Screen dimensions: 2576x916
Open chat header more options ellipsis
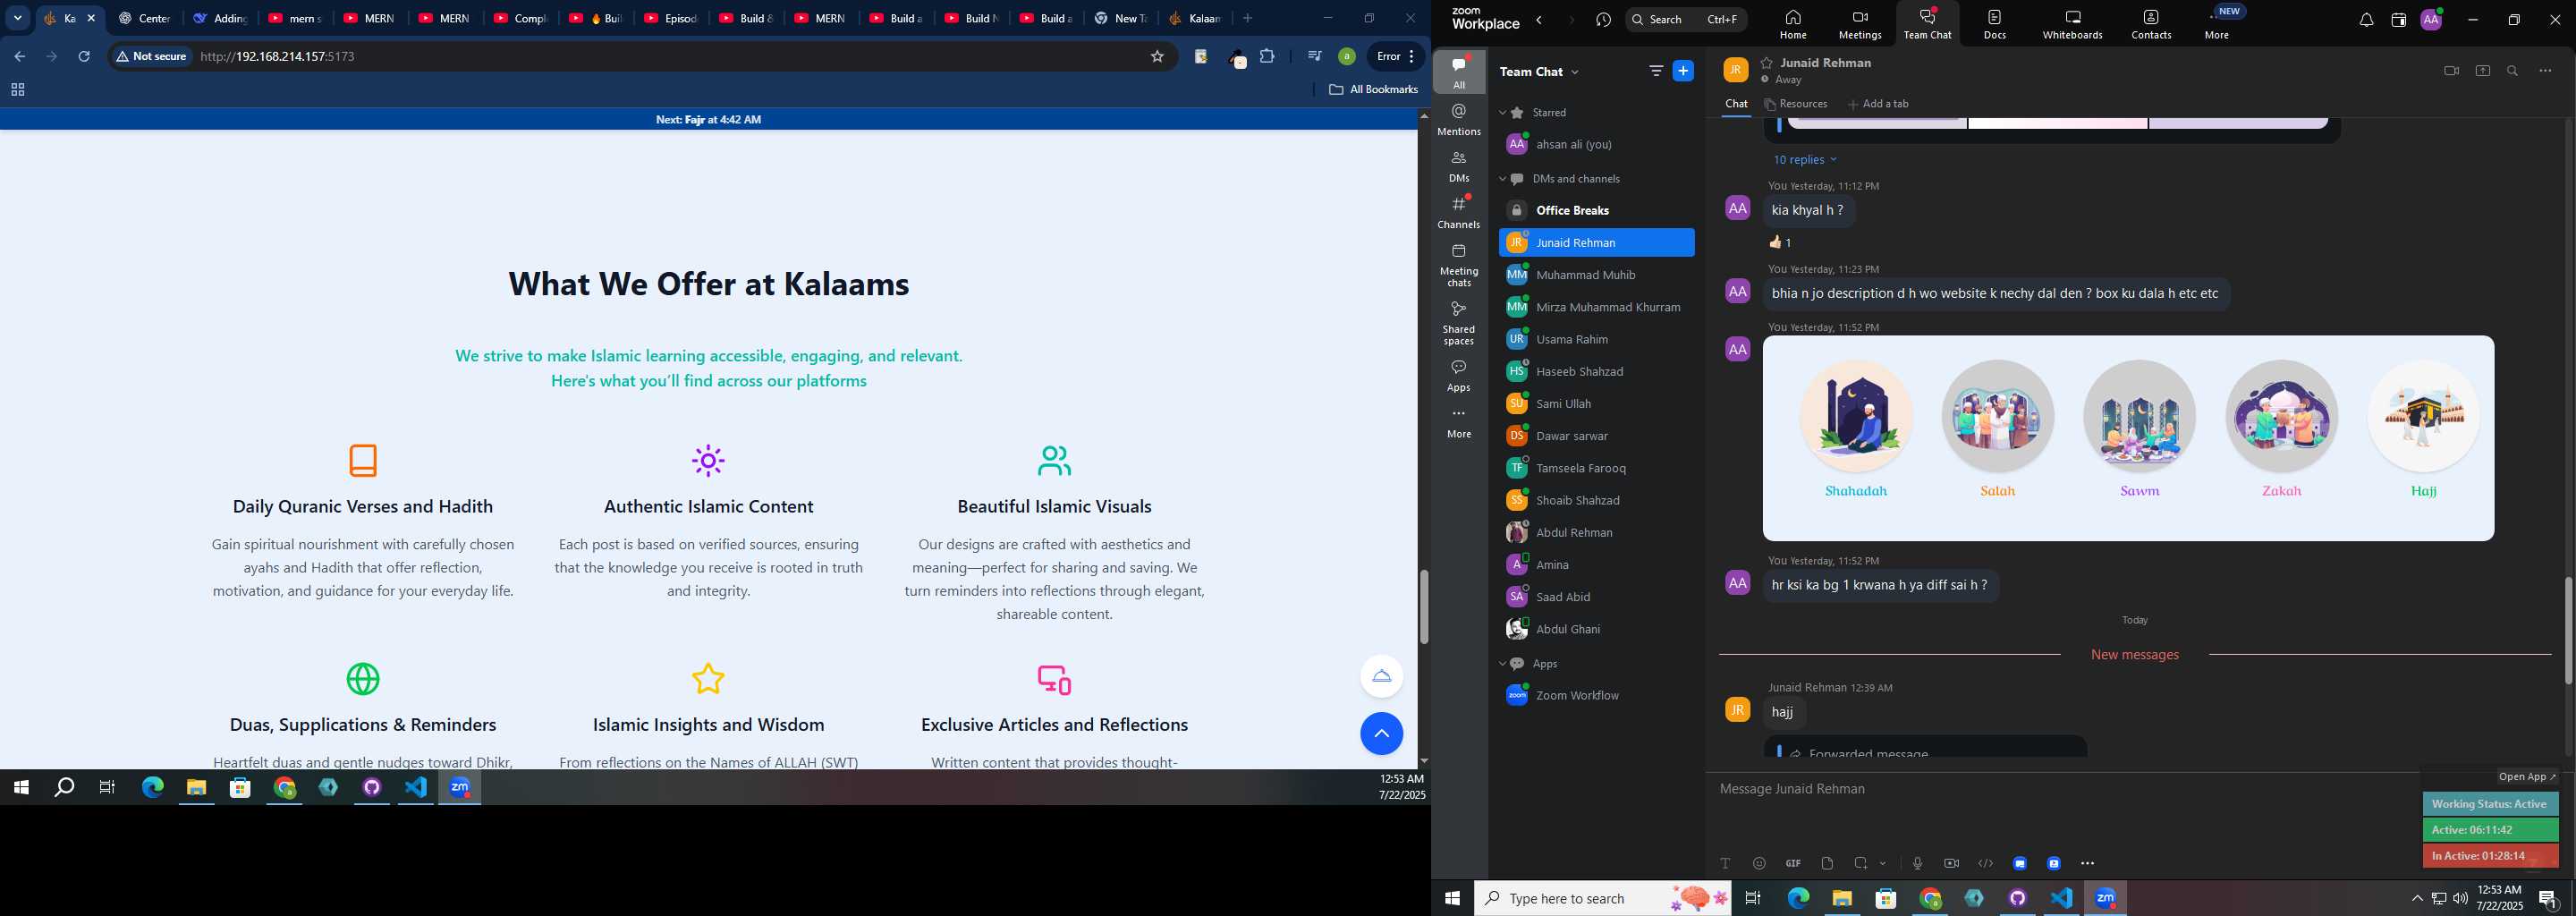tap(2545, 71)
